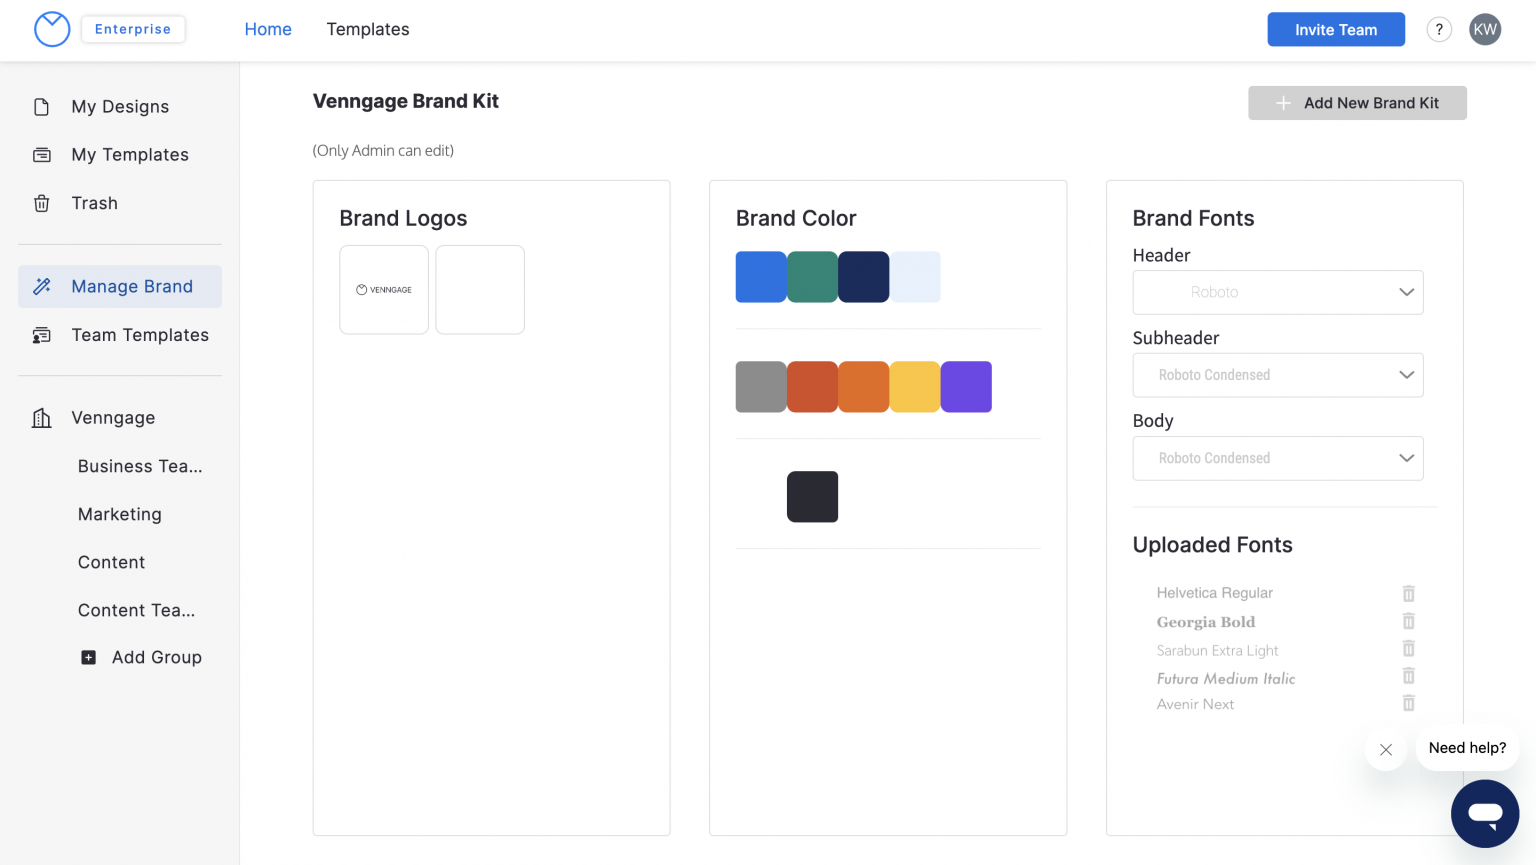The image size is (1536, 865).
Task: Open Trash in the sidebar
Action: pyautogui.click(x=95, y=203)
